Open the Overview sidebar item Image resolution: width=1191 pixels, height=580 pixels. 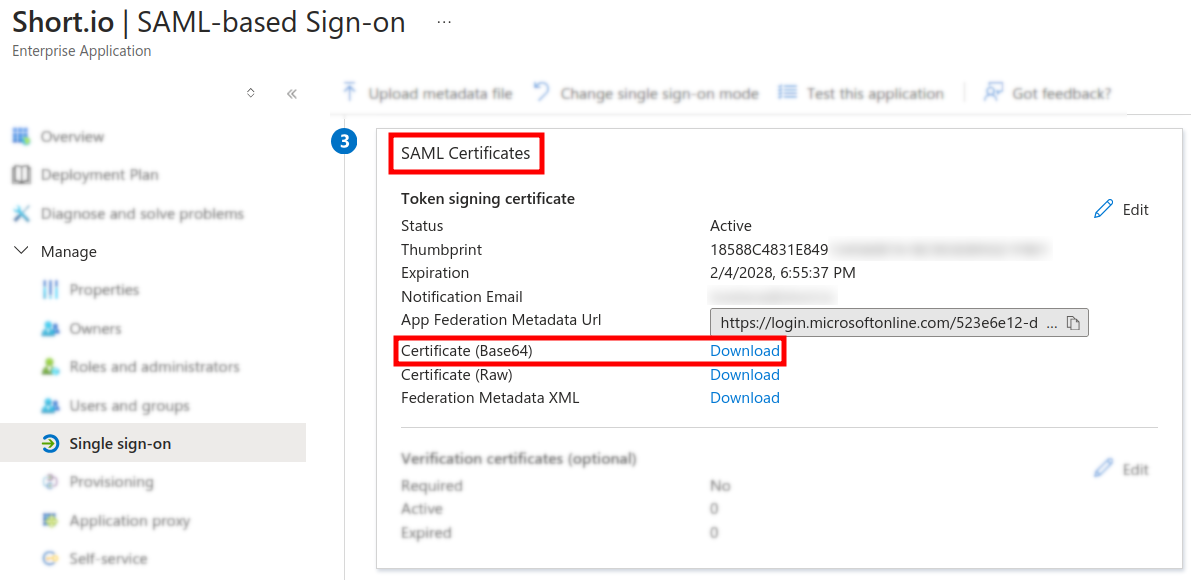coord(72,136)
